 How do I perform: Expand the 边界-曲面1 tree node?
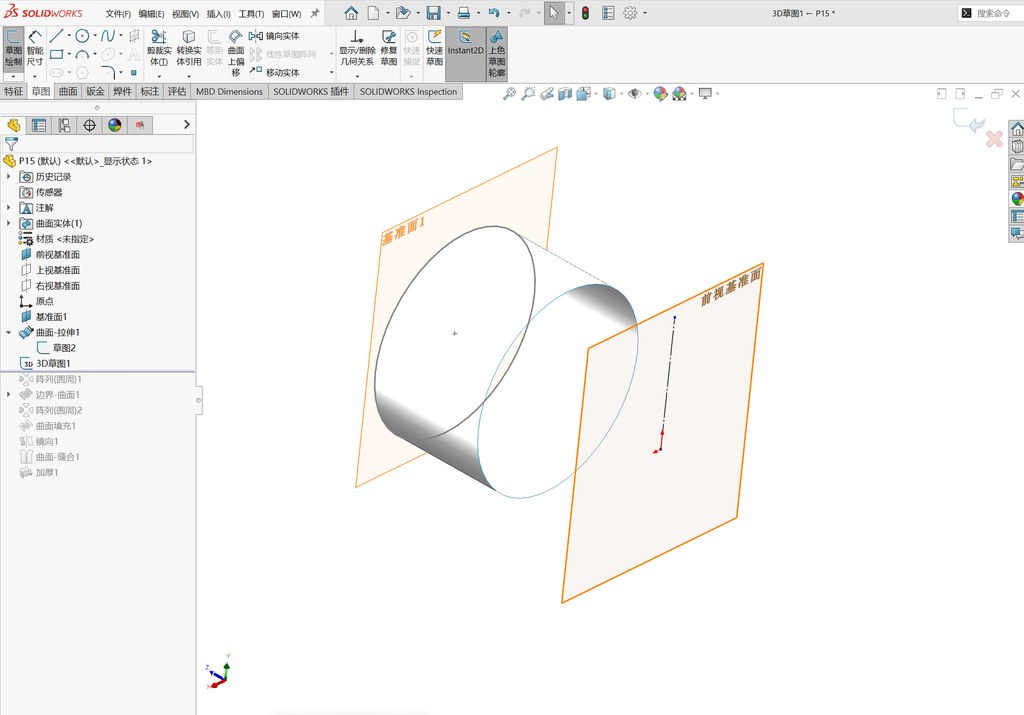click(8, 394)
